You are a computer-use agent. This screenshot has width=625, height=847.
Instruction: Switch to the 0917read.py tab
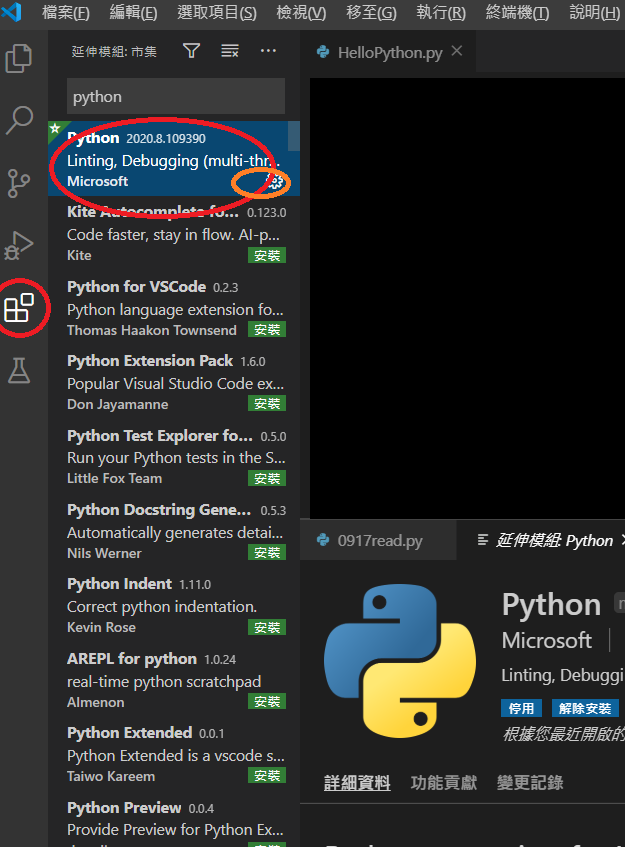point(379,540)
